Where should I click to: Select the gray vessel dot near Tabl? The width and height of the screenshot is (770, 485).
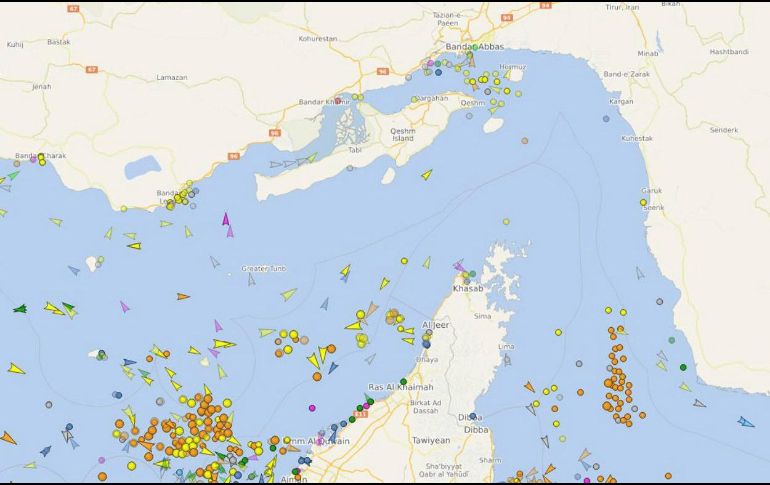click(350, 168)
